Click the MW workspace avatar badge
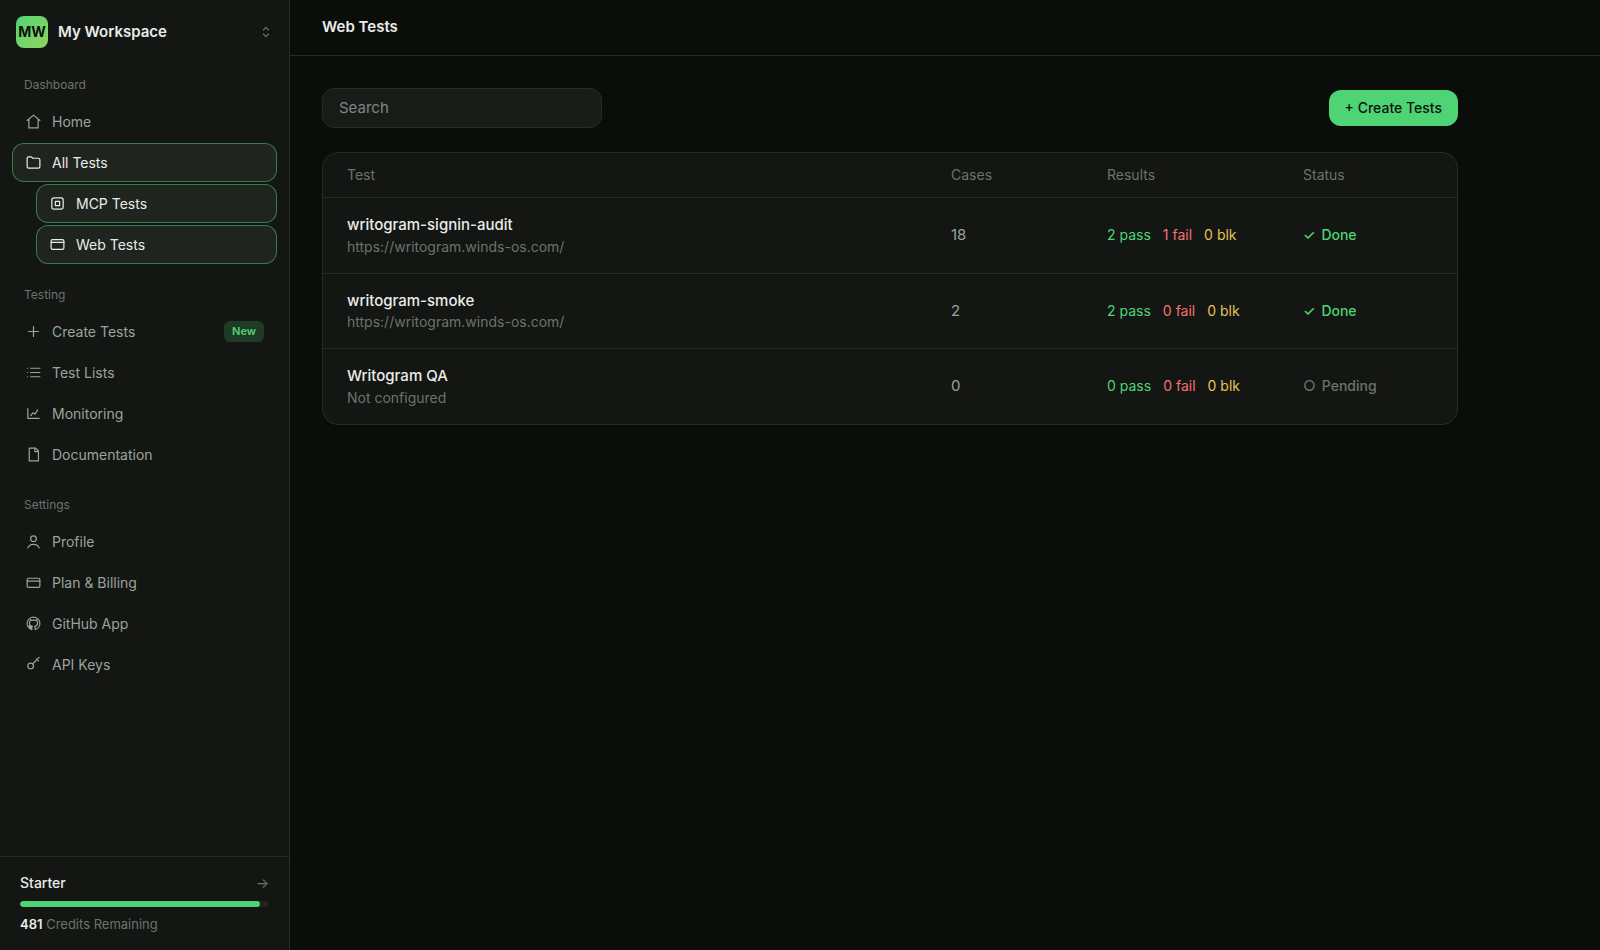The height and width of the screenshot is (950, 1600). pyautogui.click(x=32, y=32)
